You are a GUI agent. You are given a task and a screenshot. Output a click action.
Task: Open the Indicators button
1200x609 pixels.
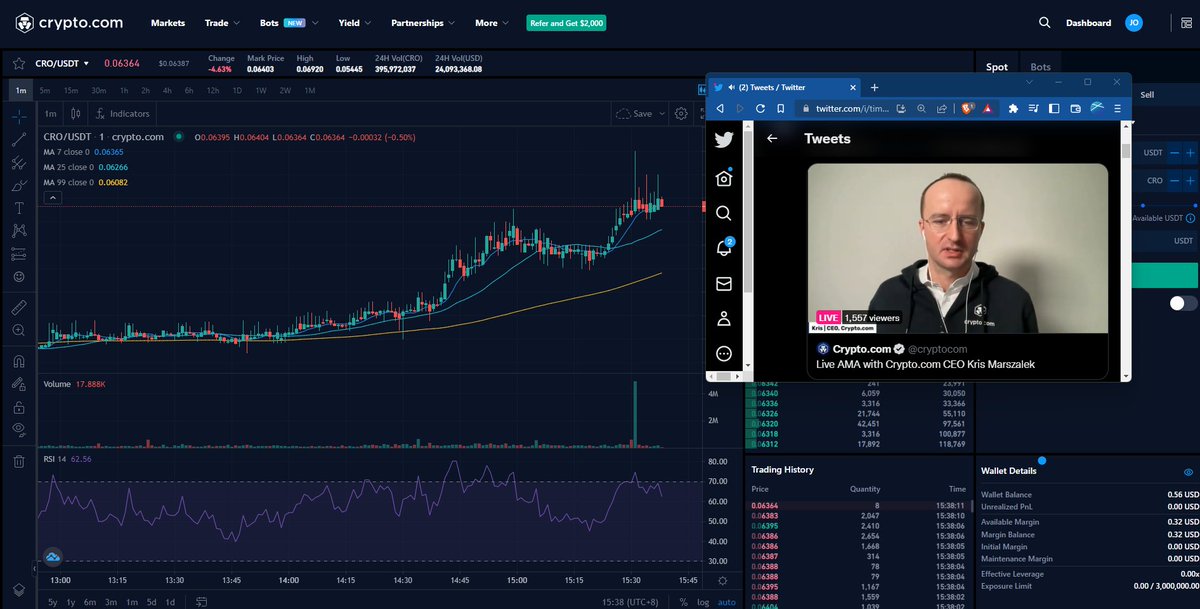pyautogui.click(x=122, y=114)
